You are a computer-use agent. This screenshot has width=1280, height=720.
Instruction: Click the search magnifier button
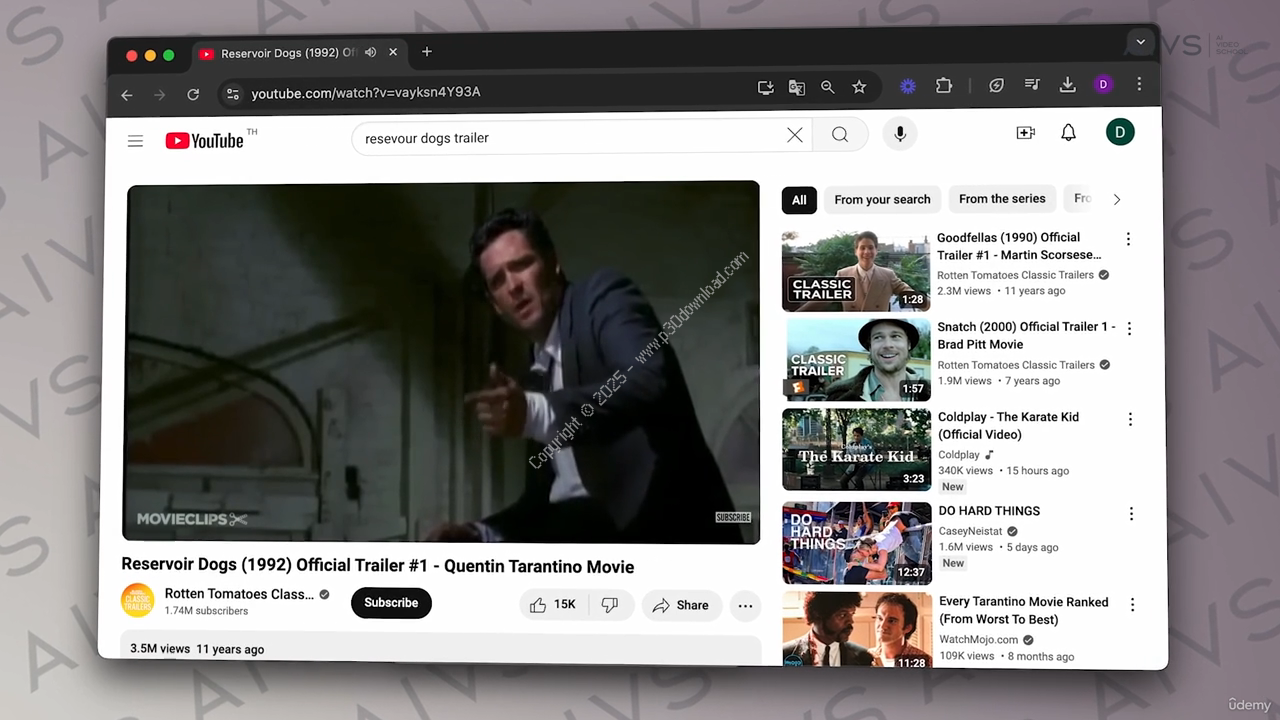[x=840, y=135]
